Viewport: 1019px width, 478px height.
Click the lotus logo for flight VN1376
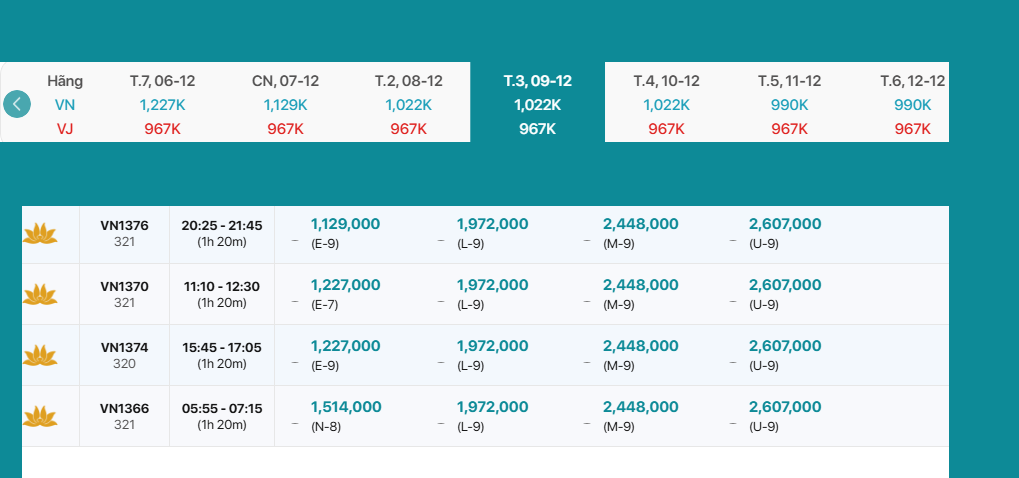(40, 234)
